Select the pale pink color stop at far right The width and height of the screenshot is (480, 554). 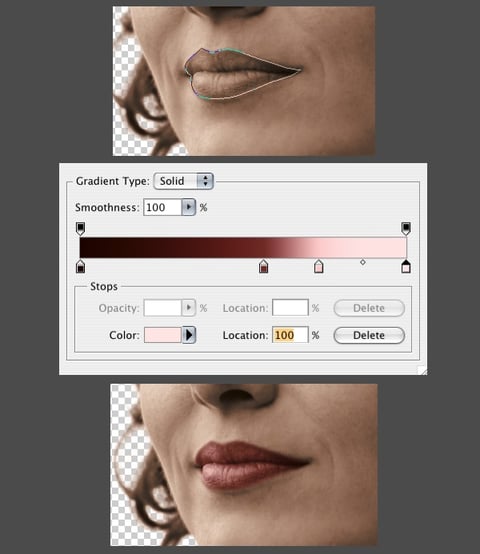(x=406, y=267)
